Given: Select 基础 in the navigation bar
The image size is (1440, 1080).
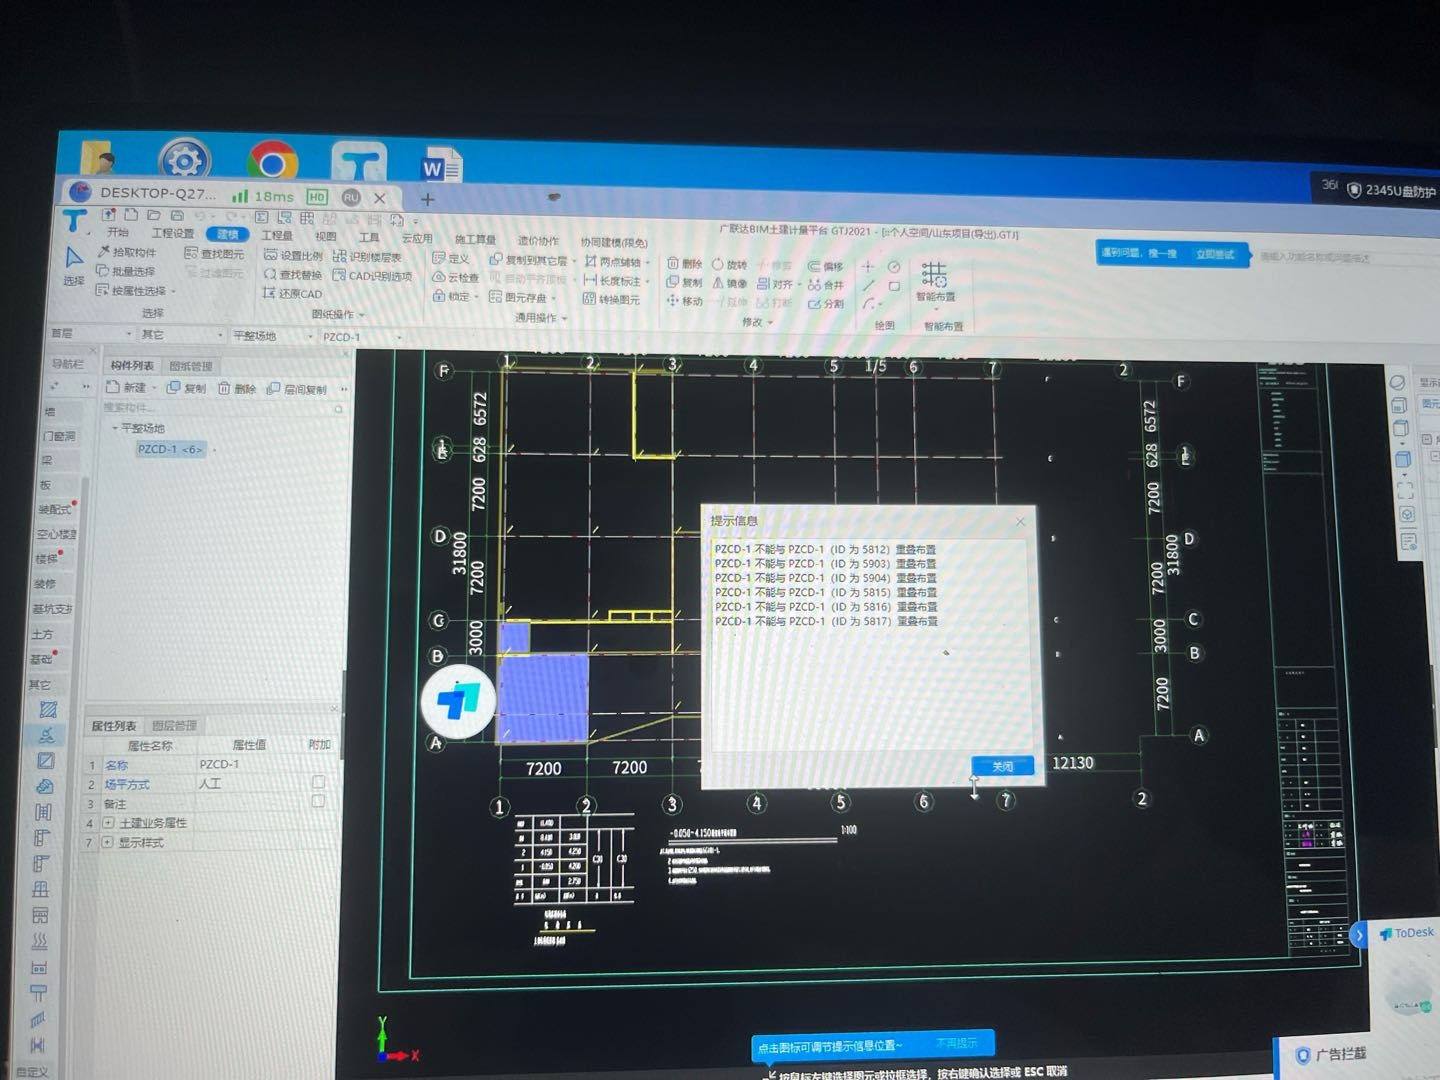Looking at the screenshot, I should coord(42,659).
